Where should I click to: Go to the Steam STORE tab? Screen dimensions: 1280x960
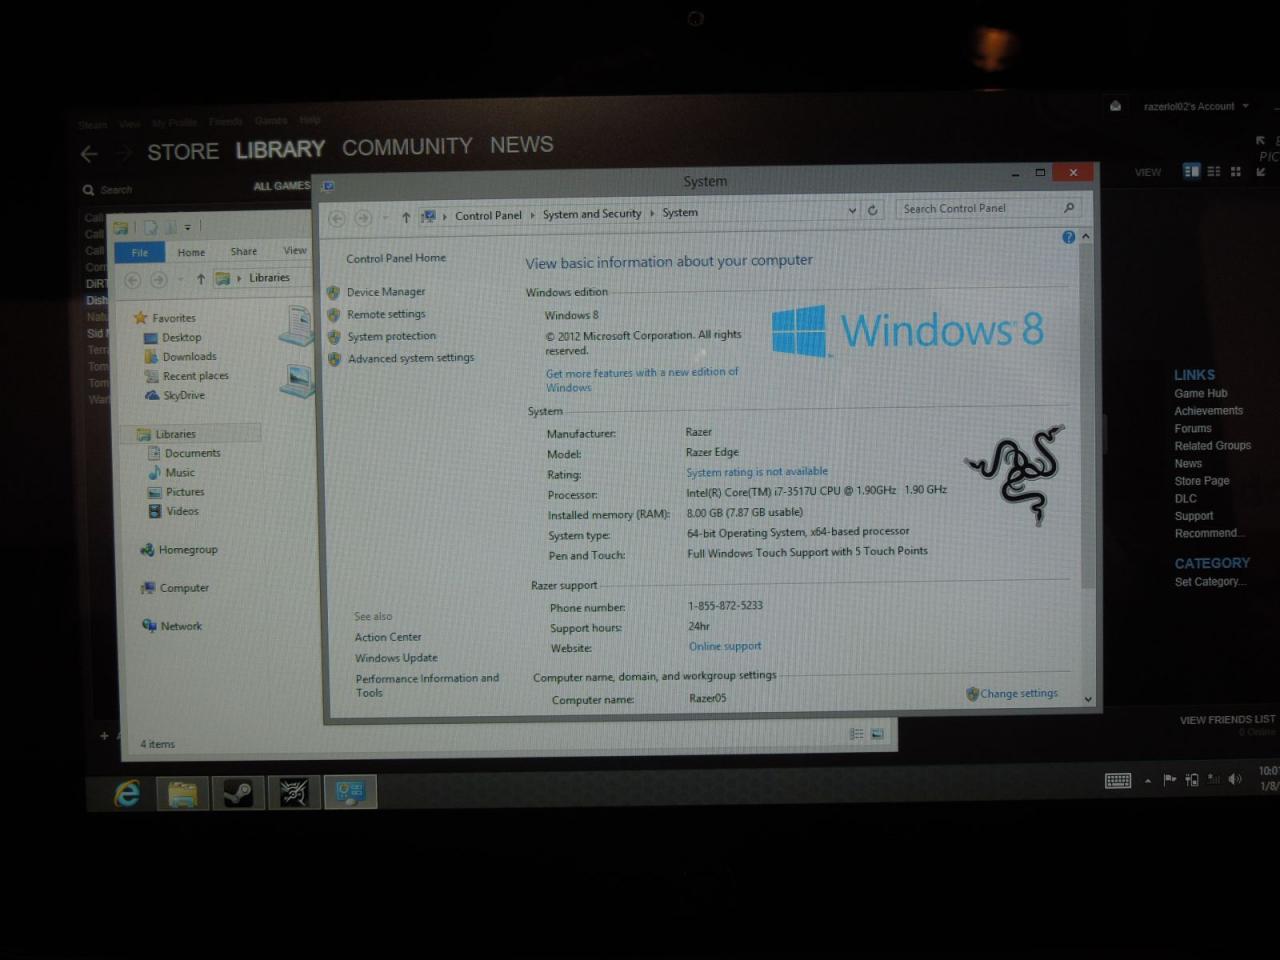pos(183,152)
